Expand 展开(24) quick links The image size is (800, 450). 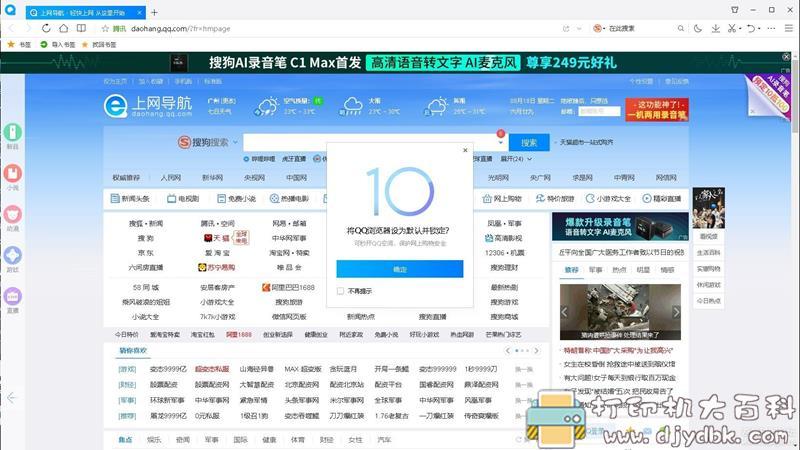click(x=516, y=159)
